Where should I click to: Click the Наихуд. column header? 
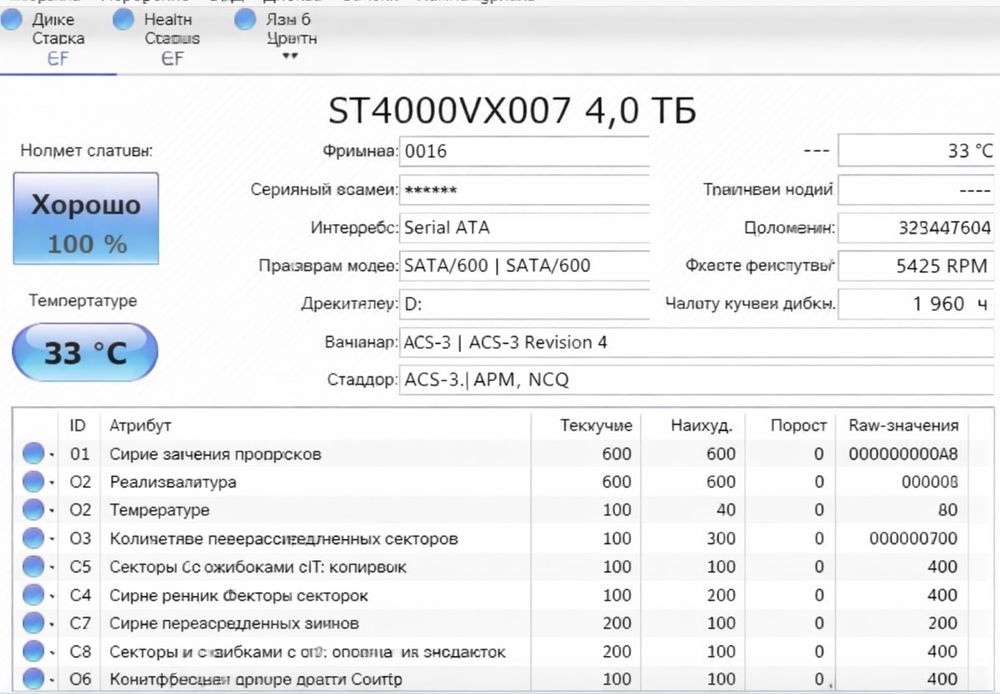click(x=702, y=425)
